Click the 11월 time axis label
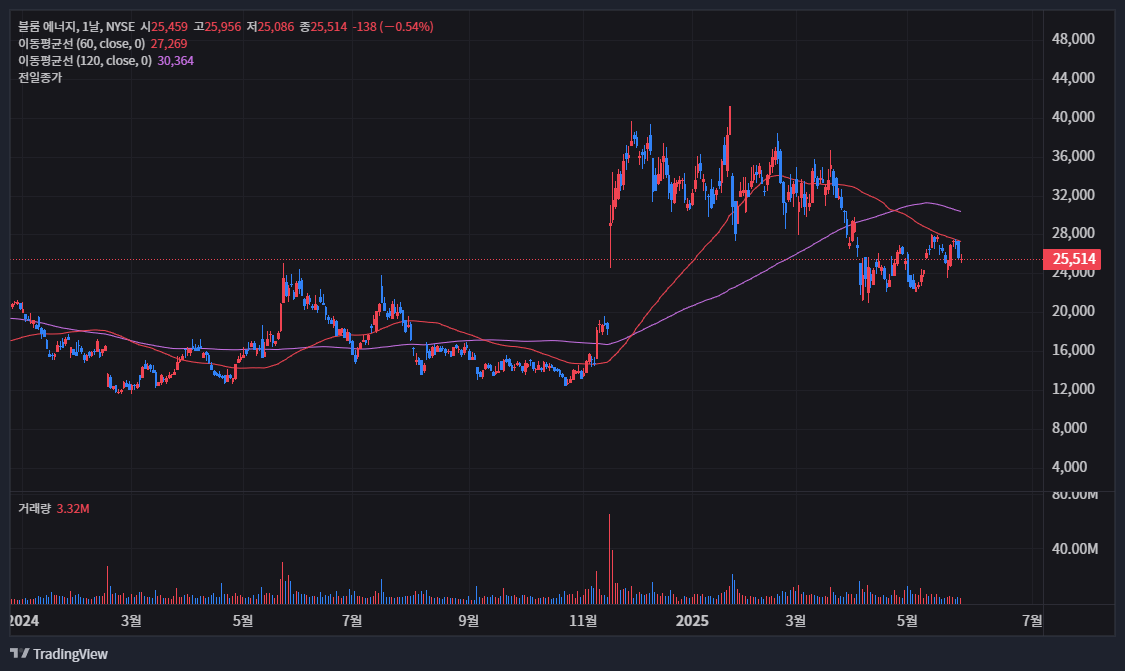 click(583, 621)
